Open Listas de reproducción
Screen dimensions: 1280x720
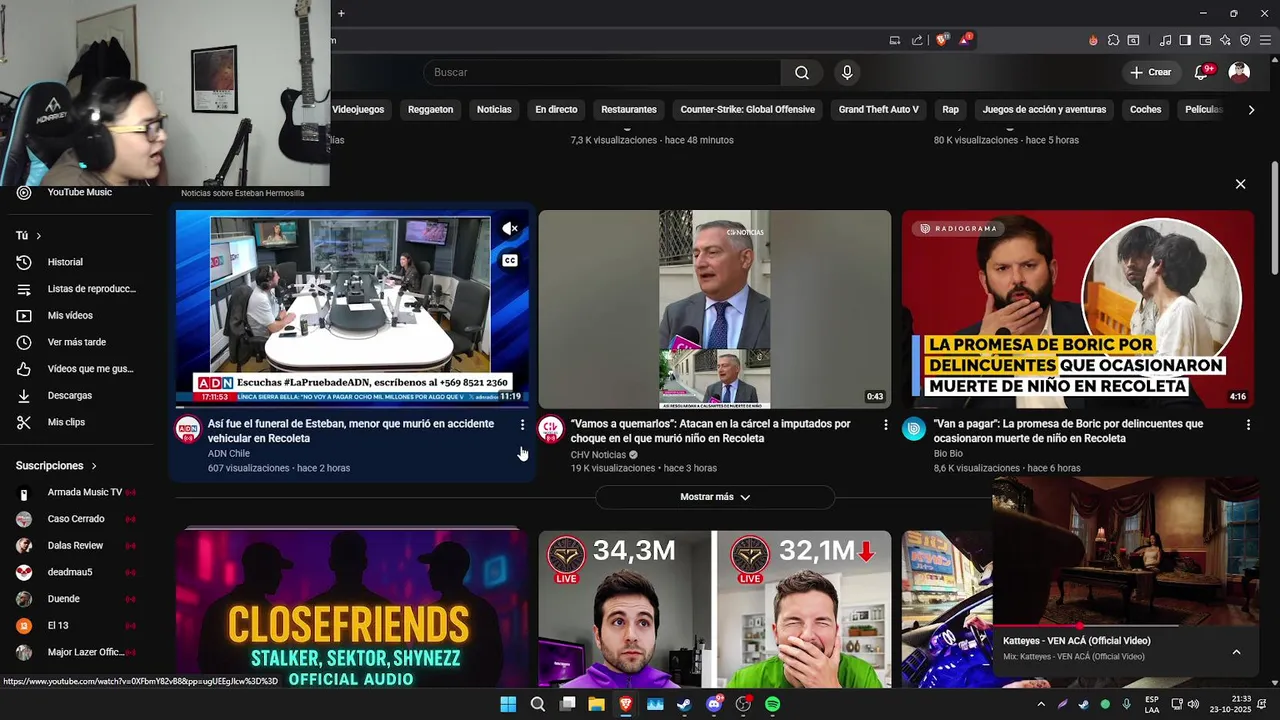(78, 289)
